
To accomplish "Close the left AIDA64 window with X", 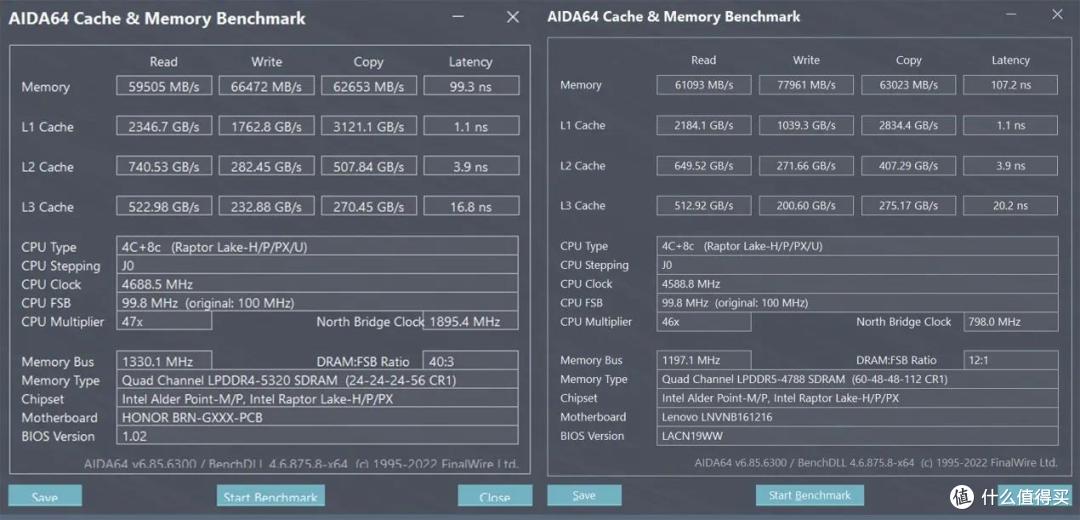I will (x=512, y=18).
